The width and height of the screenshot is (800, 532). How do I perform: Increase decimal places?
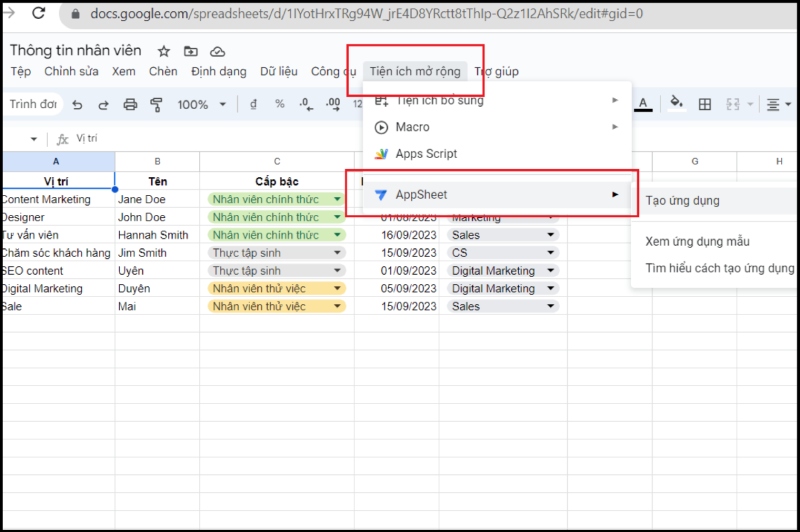pos(333,105)
